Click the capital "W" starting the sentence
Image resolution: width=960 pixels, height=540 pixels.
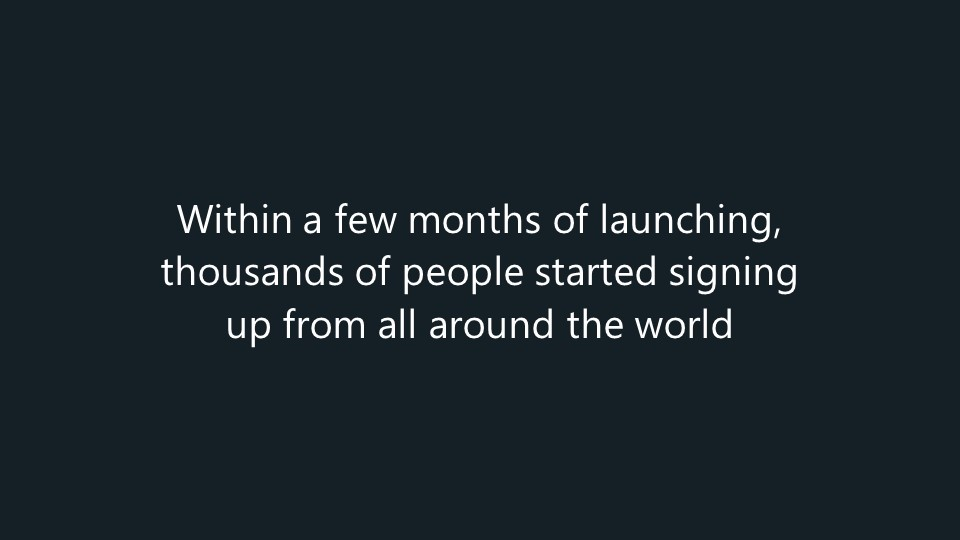coord(195,220)
